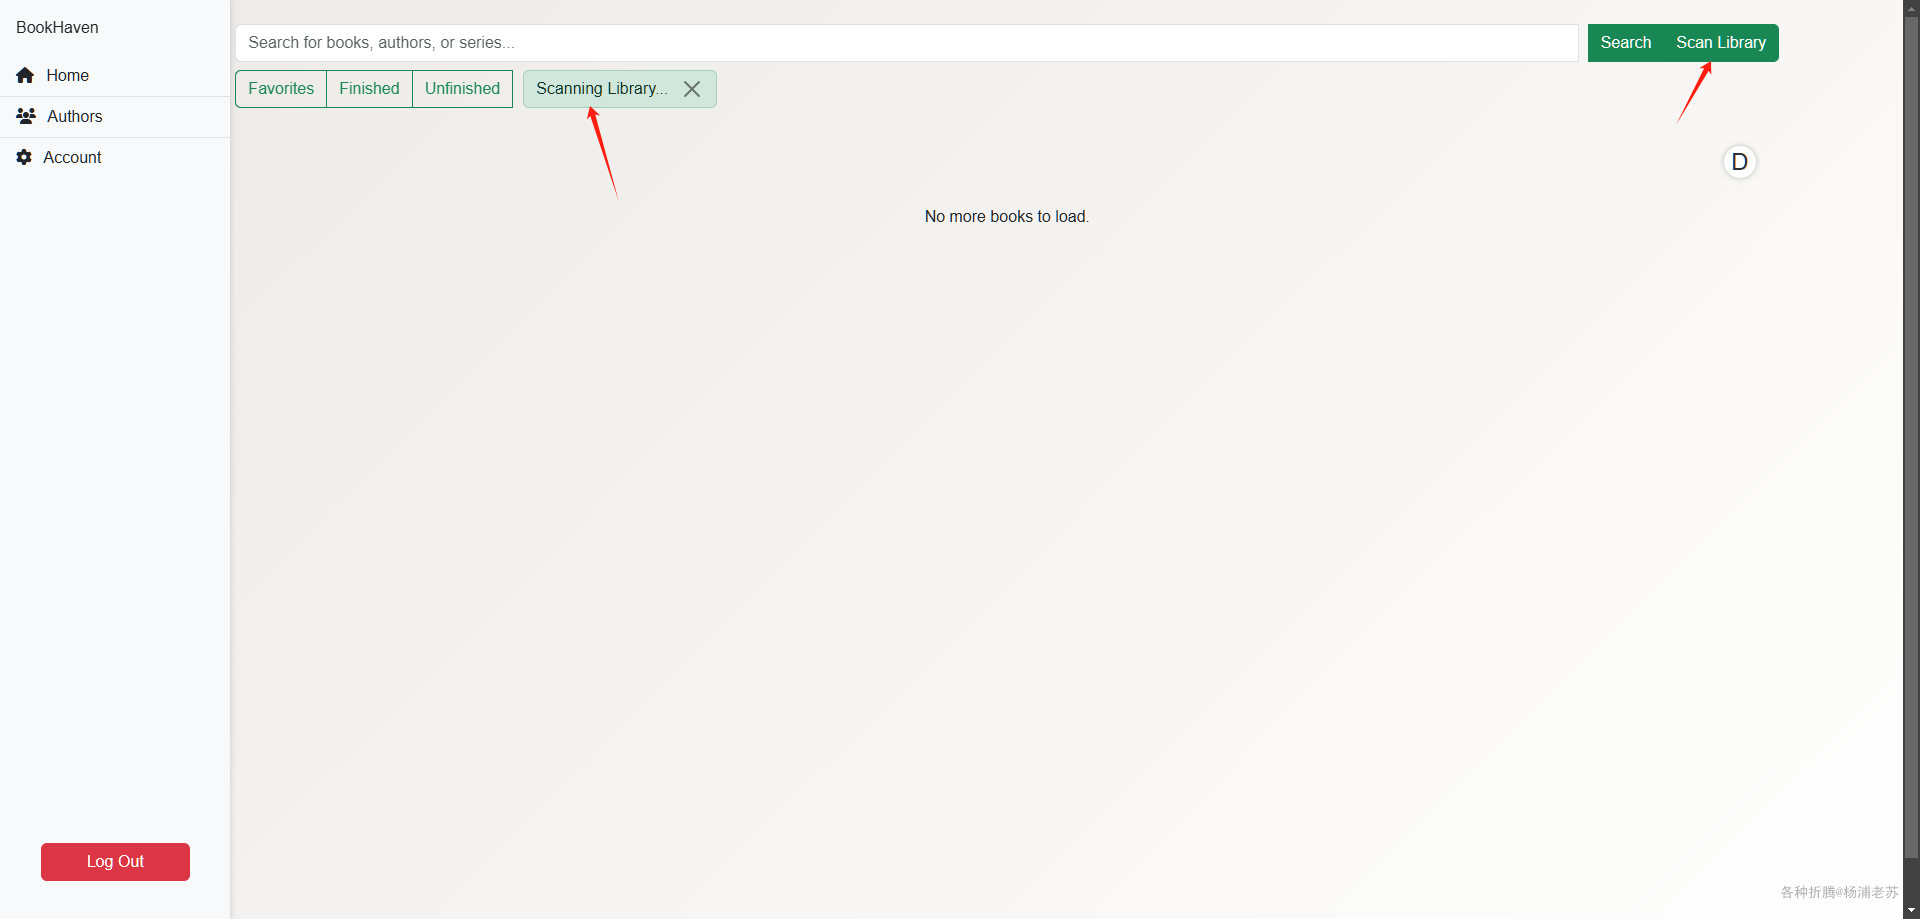Screen dimensions: 1920x919
Task: Click the scrollbar up arrow
Action: pos(1911,7)
